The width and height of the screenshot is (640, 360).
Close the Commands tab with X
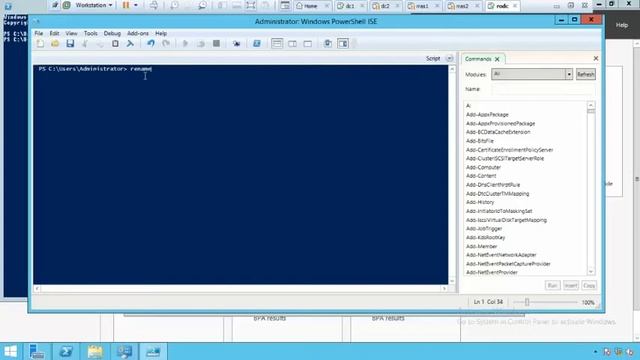point(497,59)
